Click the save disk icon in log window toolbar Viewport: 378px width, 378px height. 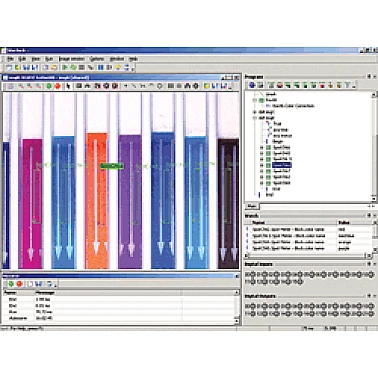tap(39, 284)
